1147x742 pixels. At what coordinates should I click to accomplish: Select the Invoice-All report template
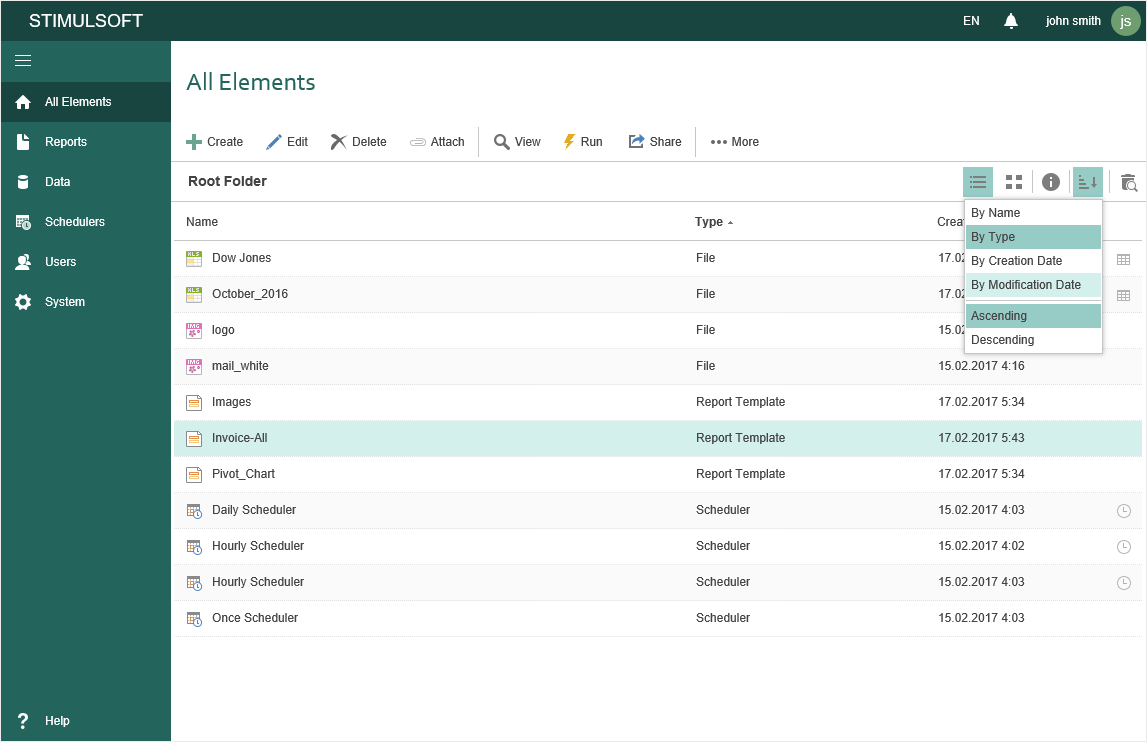tap(658, 438)
